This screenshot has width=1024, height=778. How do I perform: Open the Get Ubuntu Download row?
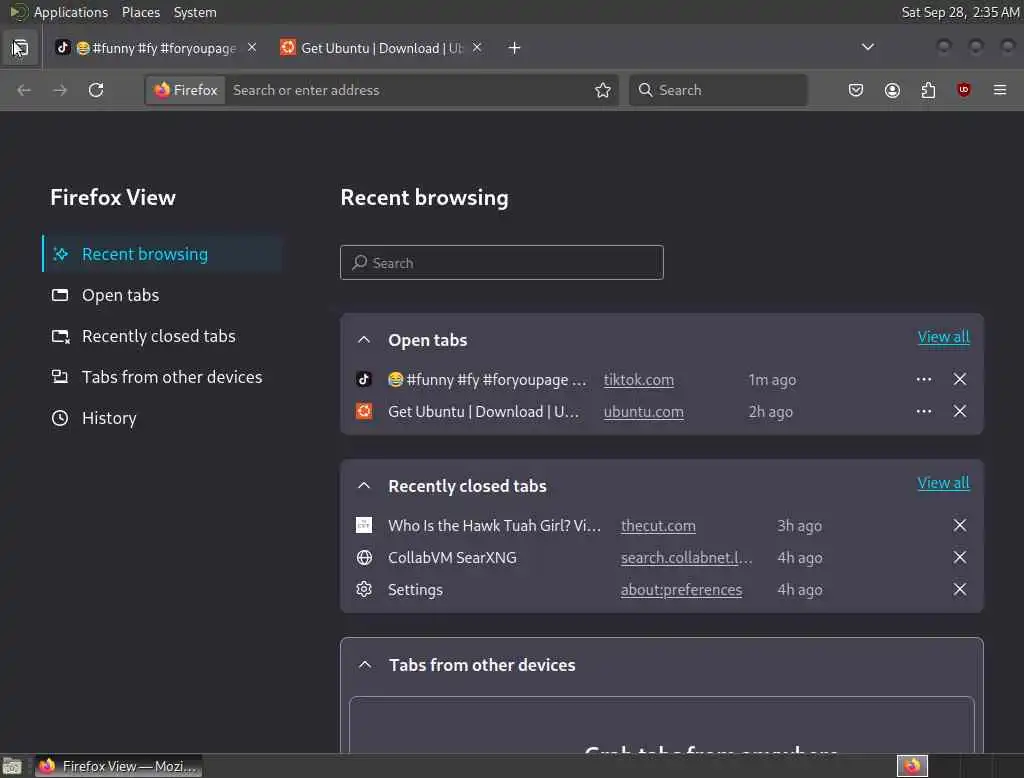[483, 412]
